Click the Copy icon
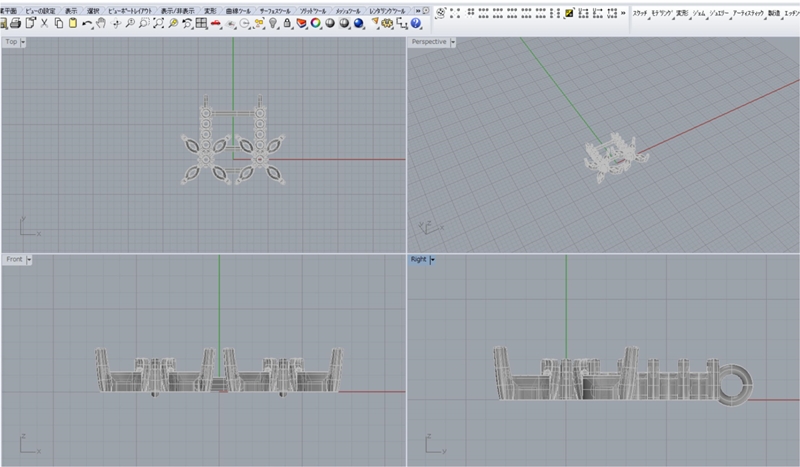Viewport: 800px width, 467px height. pos(59,23)
